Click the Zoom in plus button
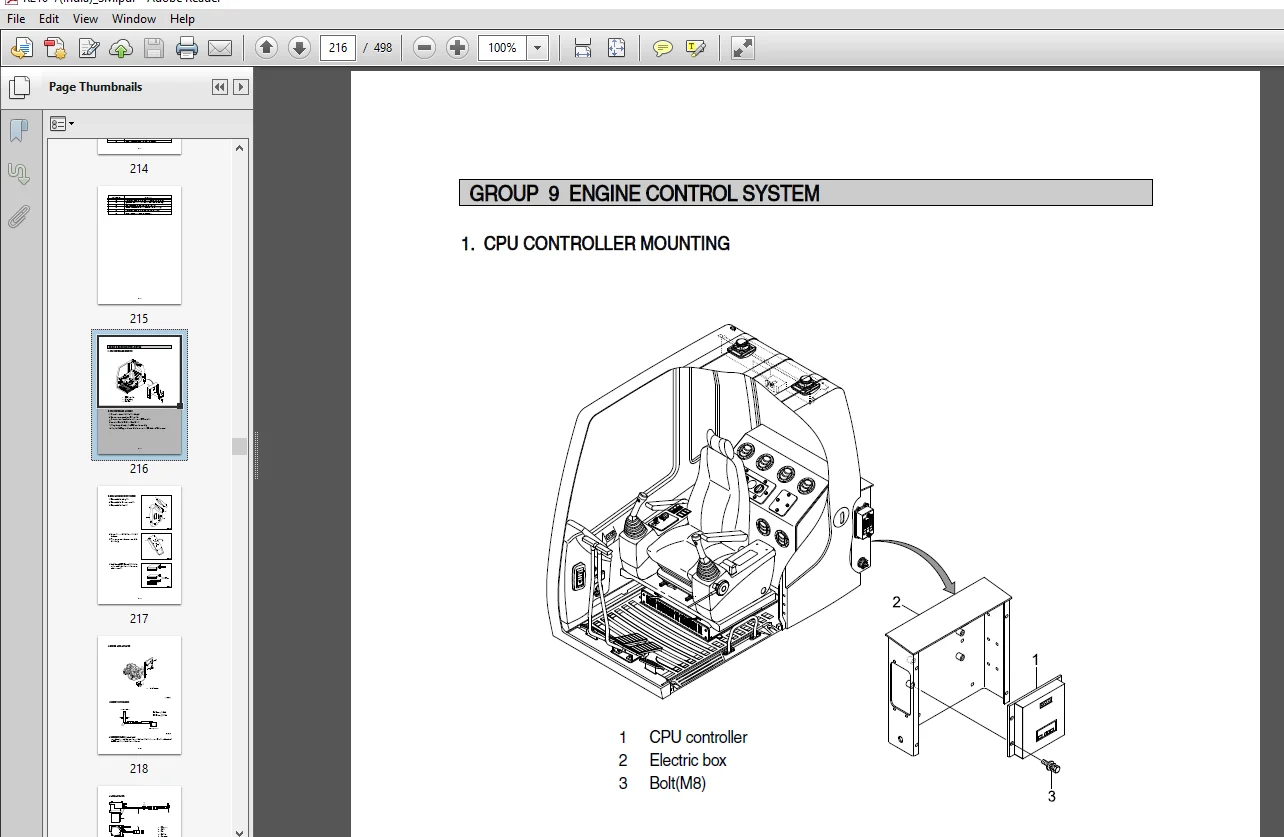Viewport: 1284px width, 837px height. [x=457, y=47]
